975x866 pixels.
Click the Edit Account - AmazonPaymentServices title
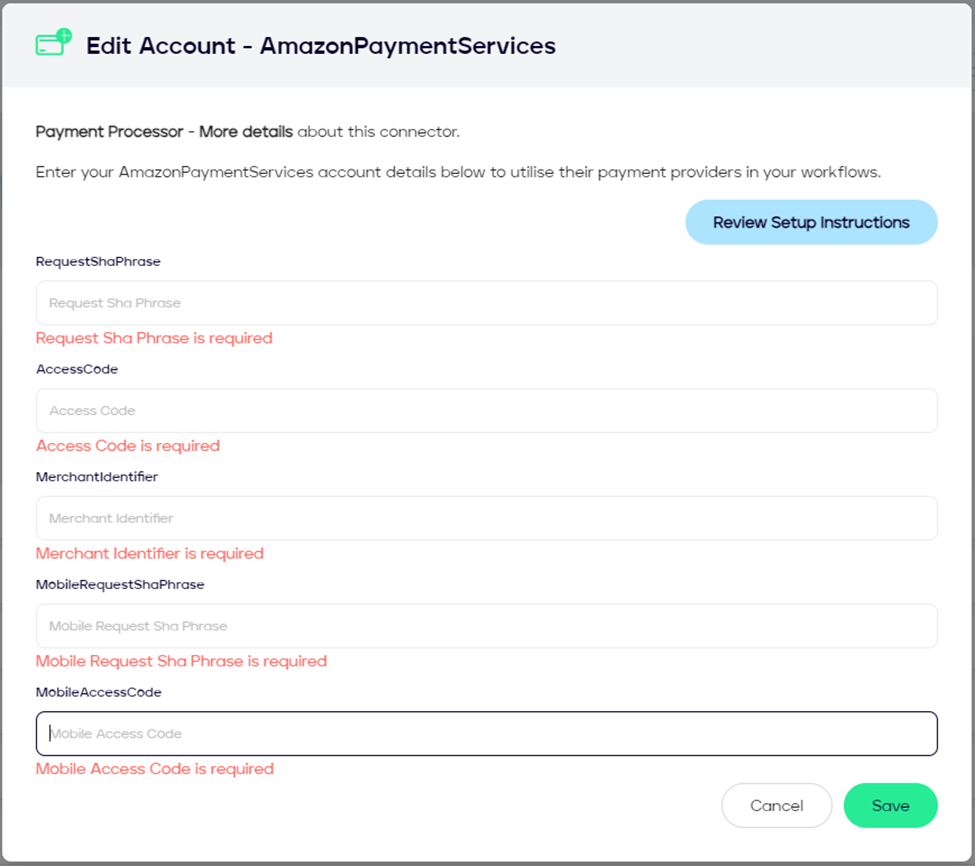pyautogui.click(x=320, y=45)
